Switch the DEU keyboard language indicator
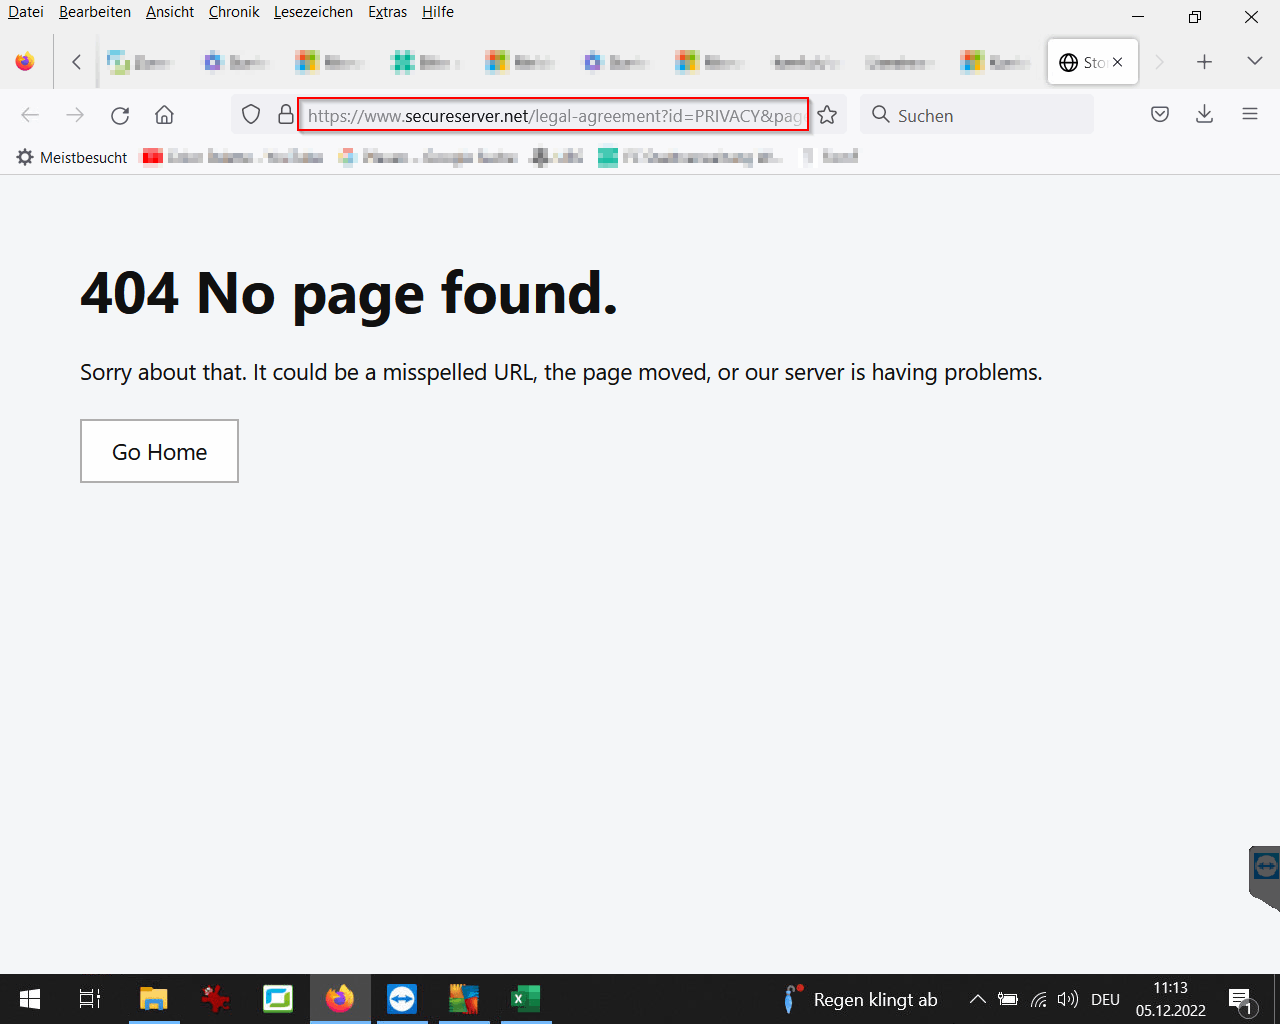Viewport: 1280px width, 1024px height. pyautogui.click(x=1105, y=999)
